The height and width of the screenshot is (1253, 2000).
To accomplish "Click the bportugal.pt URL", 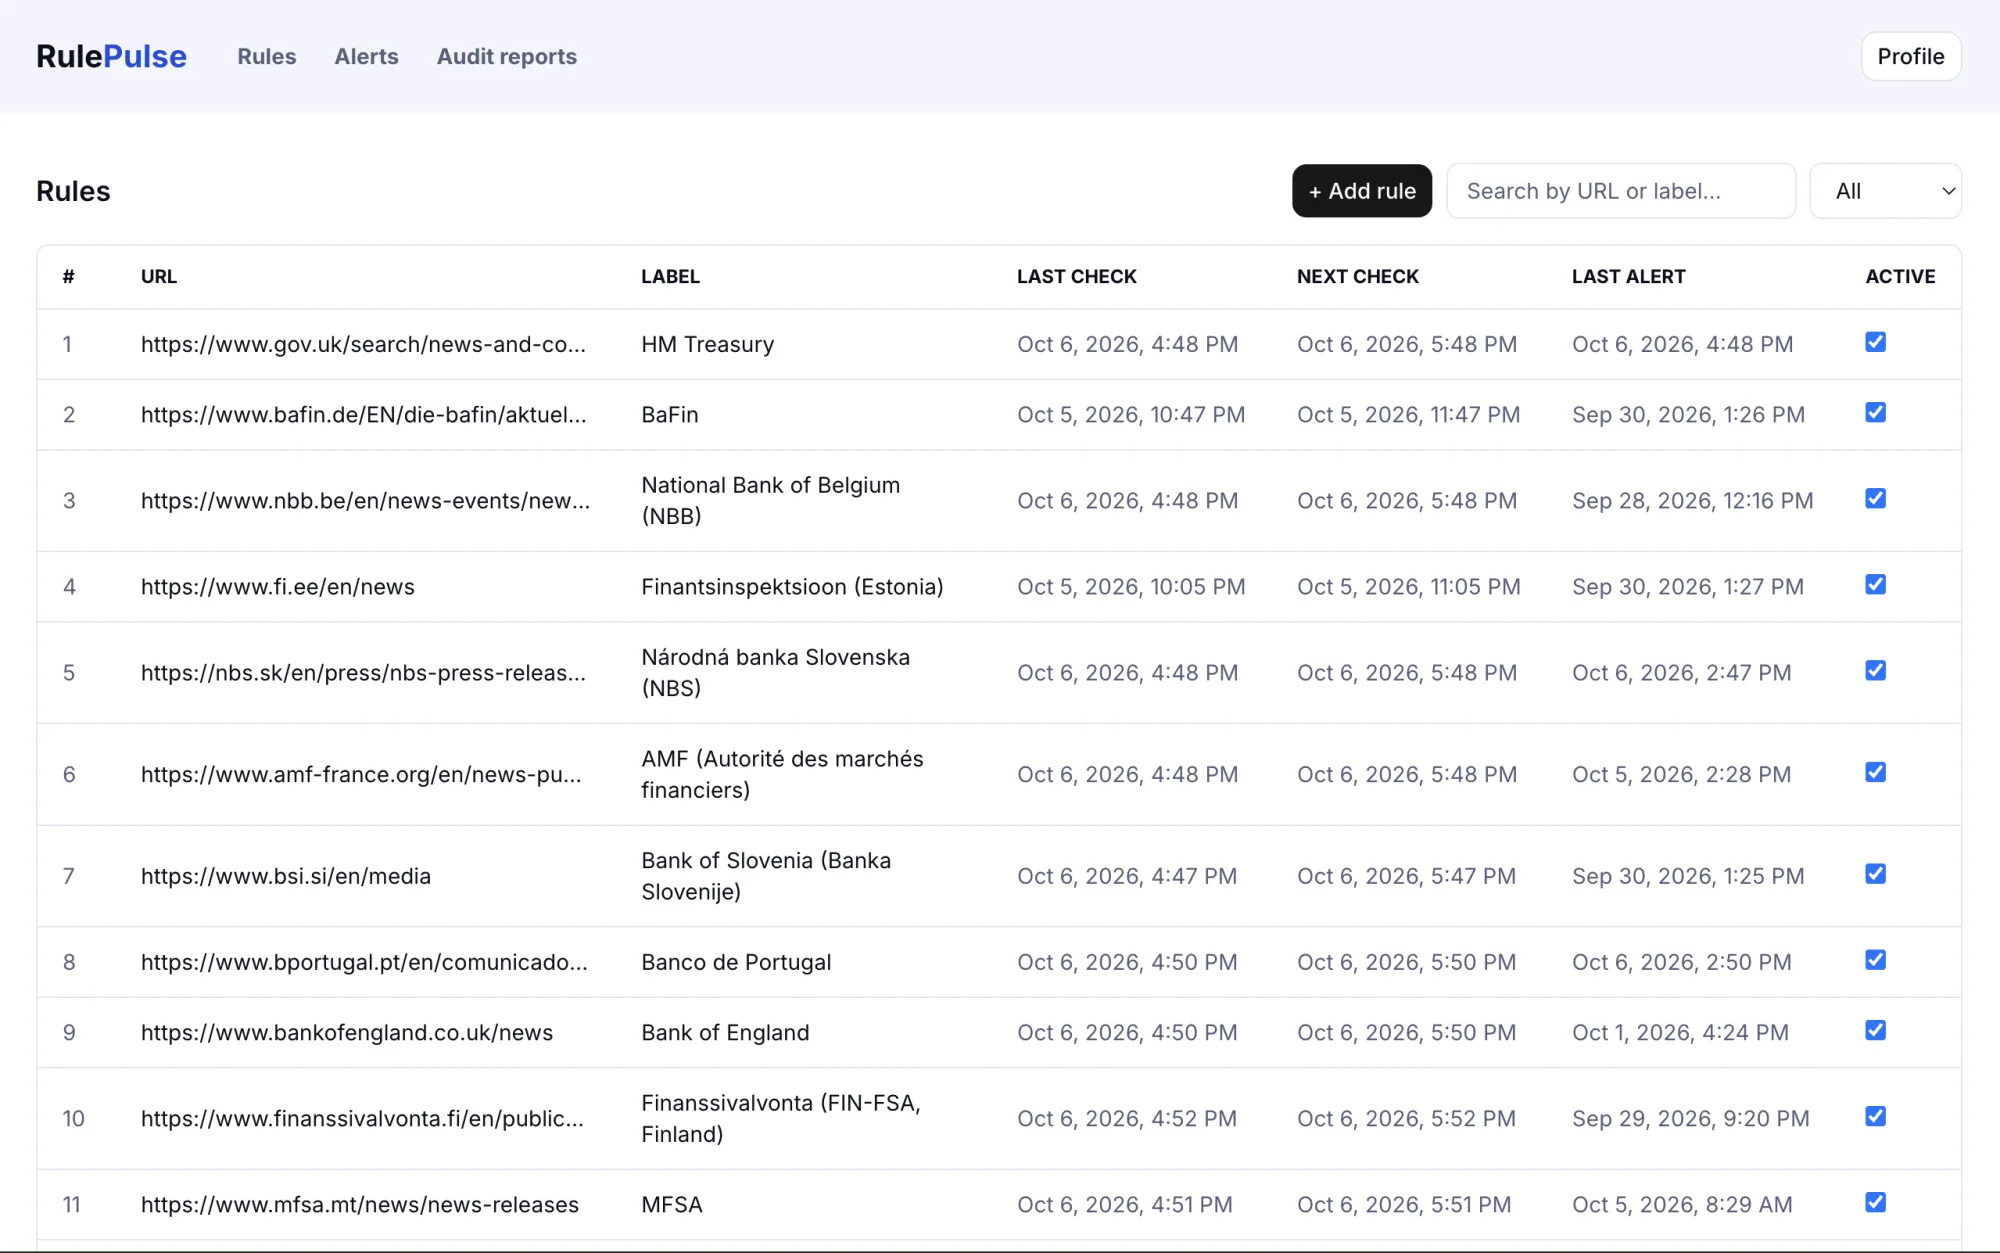I will point(364,962).
